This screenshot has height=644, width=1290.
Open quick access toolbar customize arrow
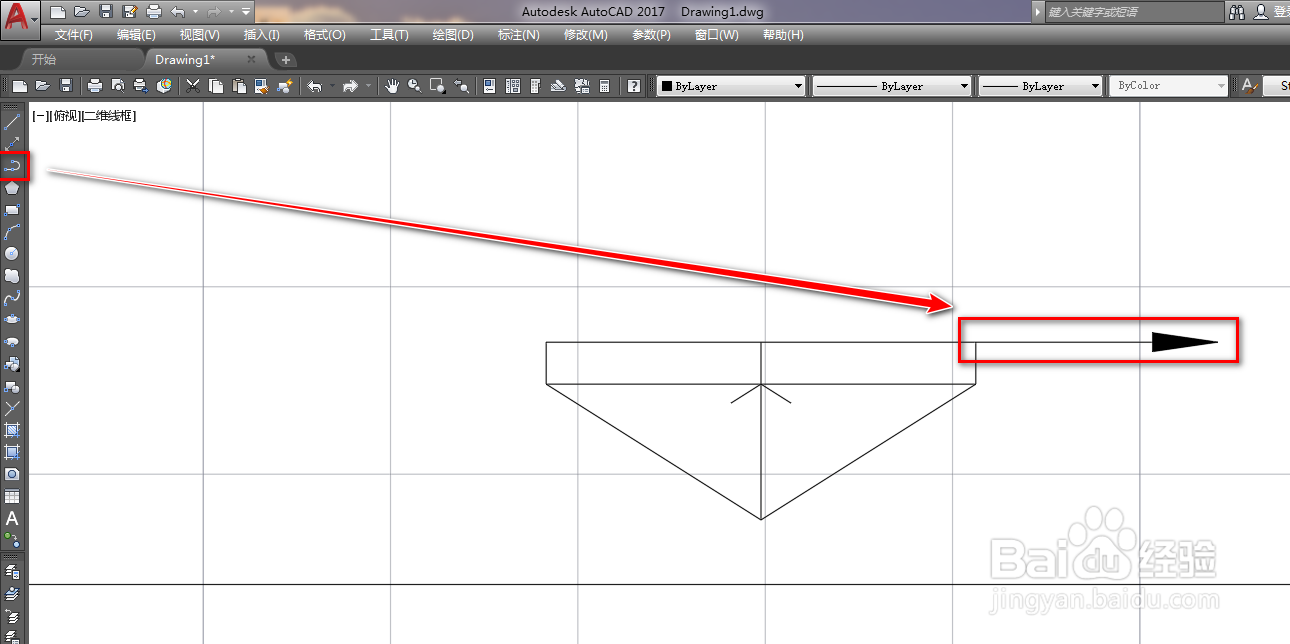tap(246, 12)
